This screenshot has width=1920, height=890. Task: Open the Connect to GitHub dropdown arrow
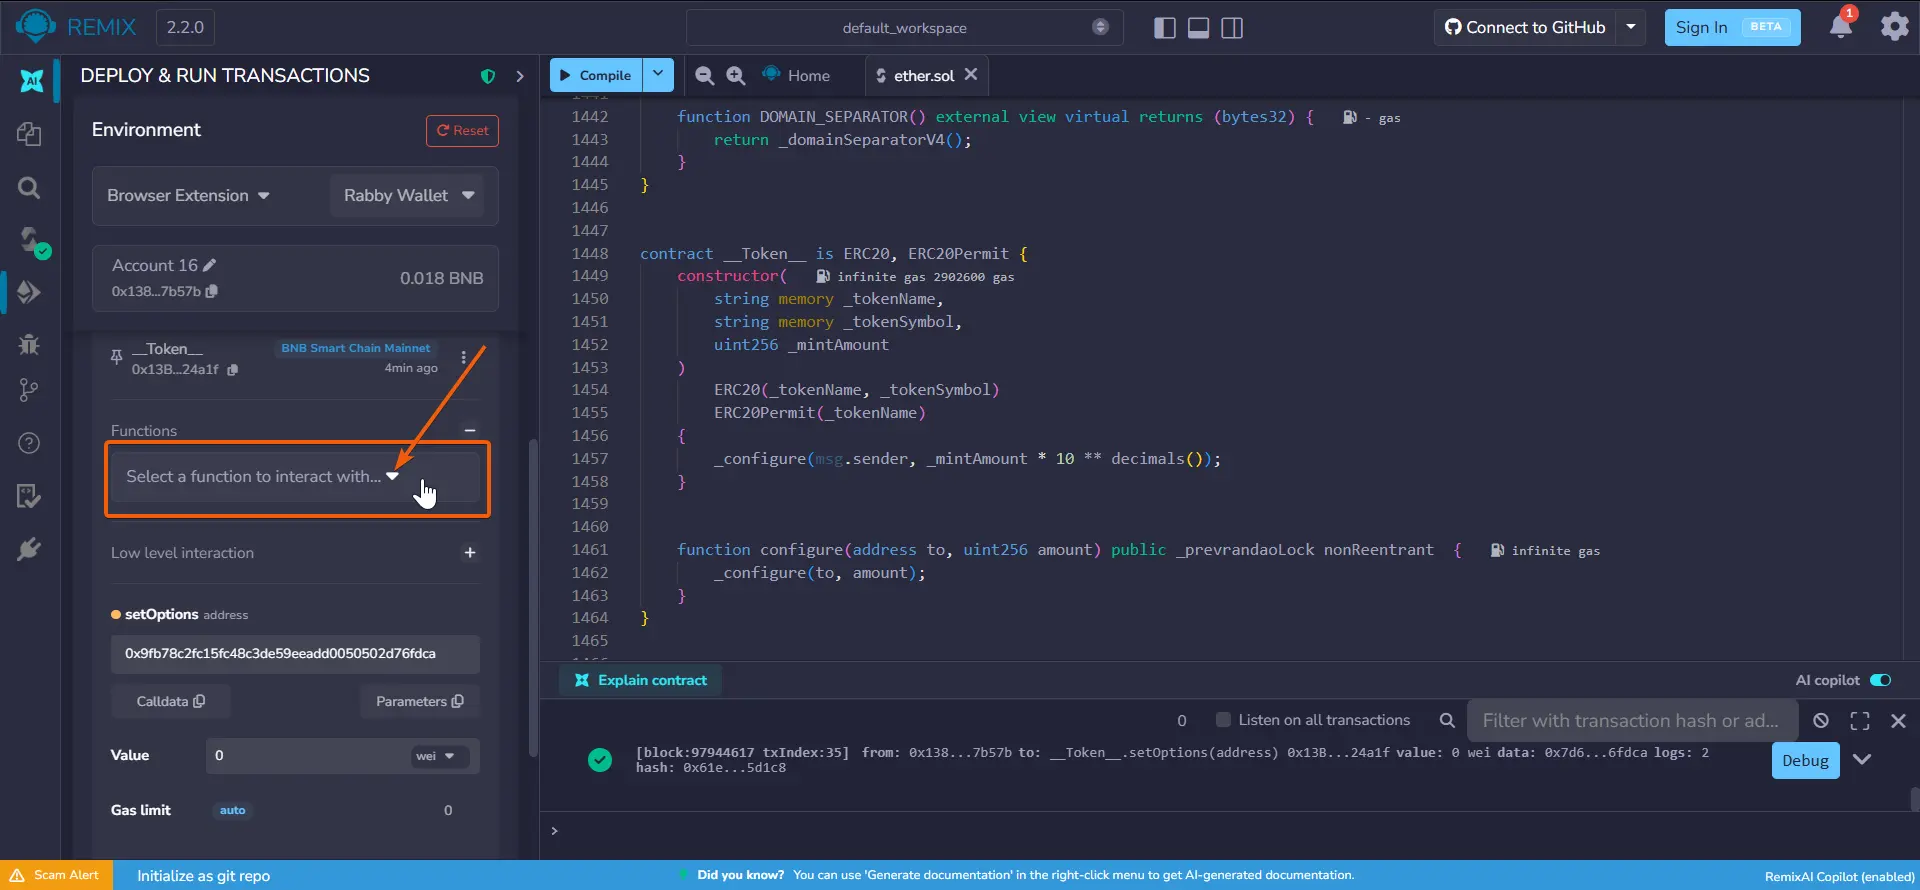coord(1631,27)
